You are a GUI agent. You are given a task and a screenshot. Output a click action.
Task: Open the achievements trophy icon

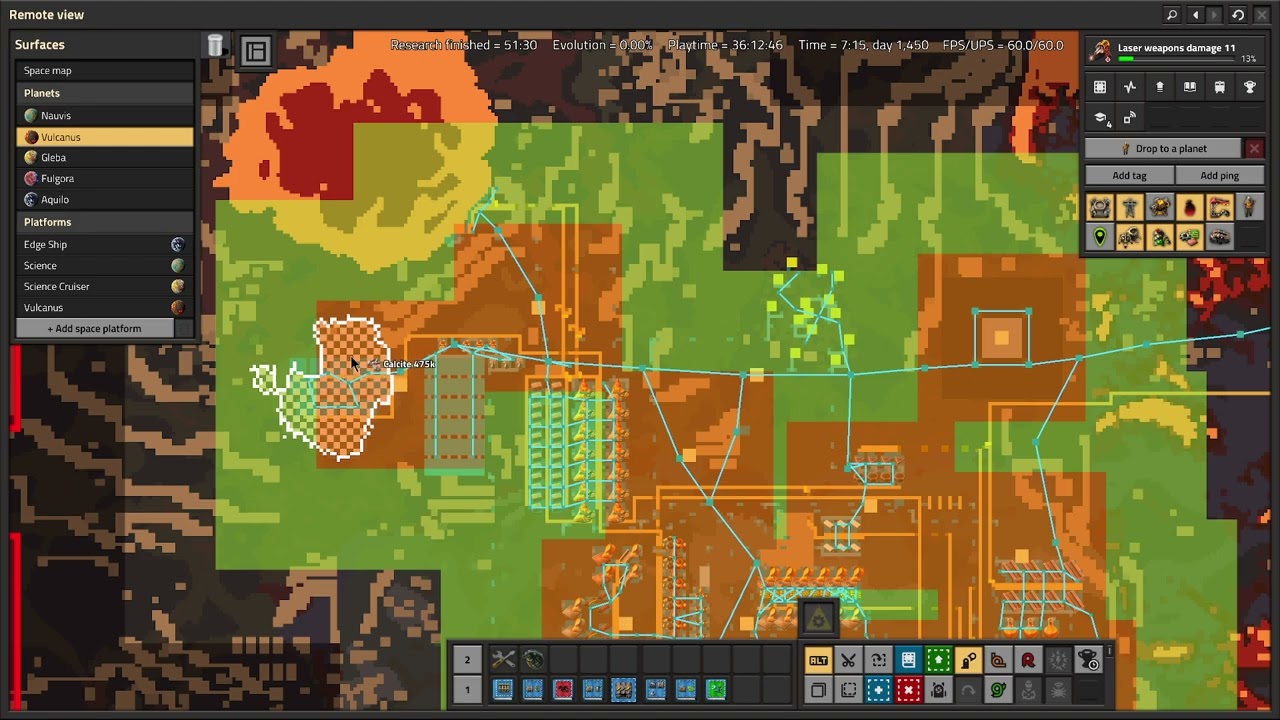pos(1250,87)
